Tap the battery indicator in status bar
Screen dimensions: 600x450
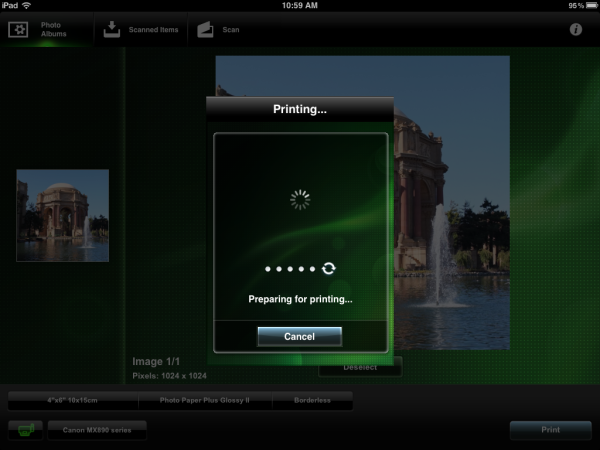click(x=587, y=6)
